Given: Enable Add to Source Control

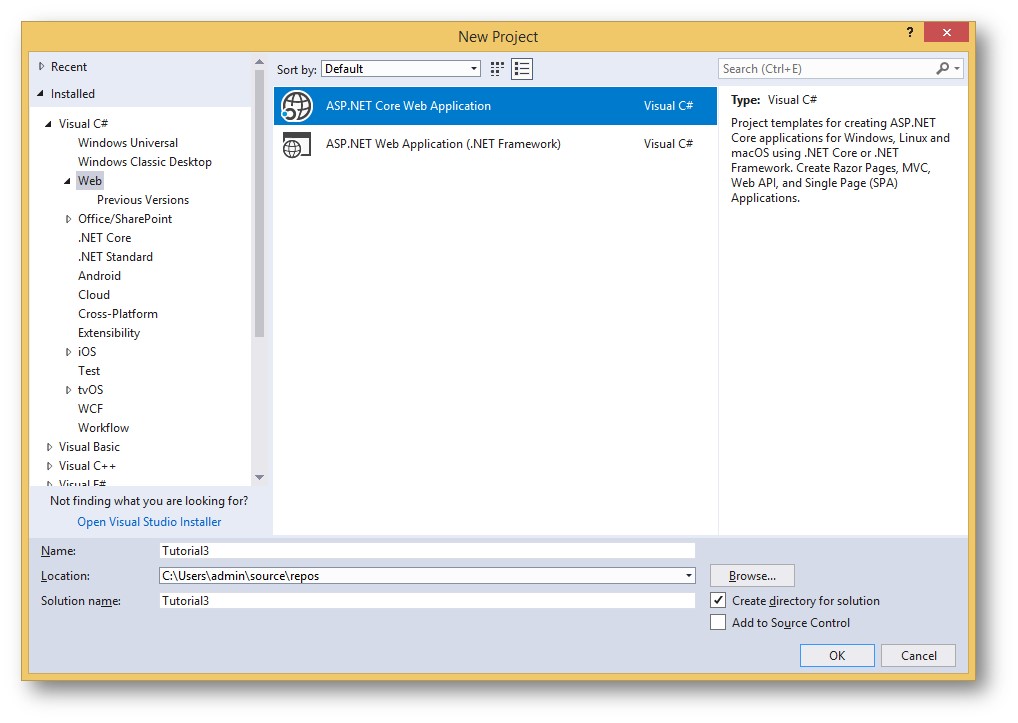Looking at the screenshot, I should (718, 622).
